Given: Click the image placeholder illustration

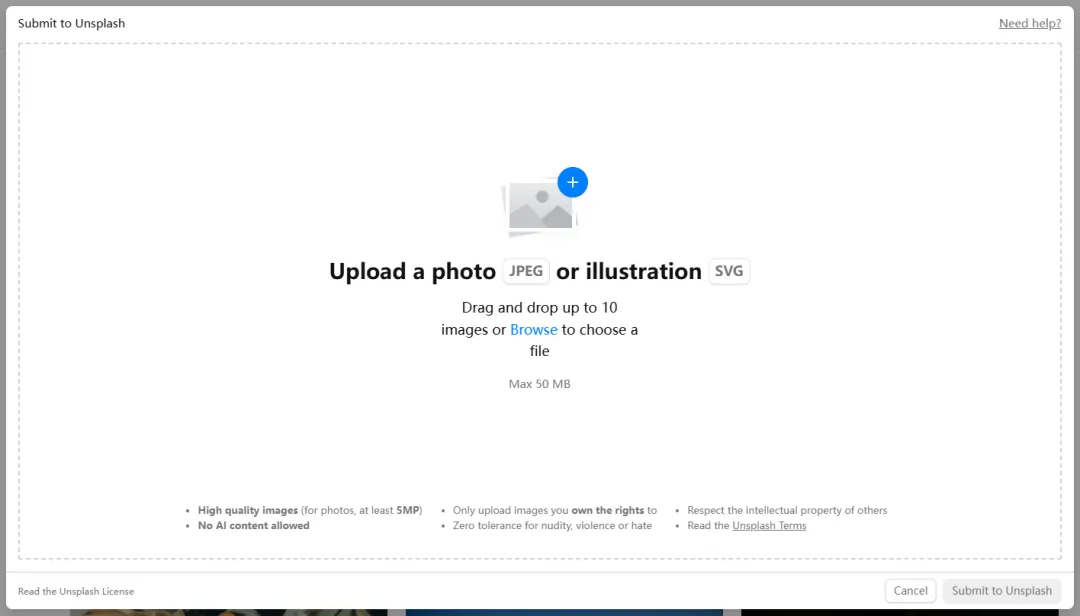Looking at the screenshot, I should pyautogui.click(x=540, y=207).
